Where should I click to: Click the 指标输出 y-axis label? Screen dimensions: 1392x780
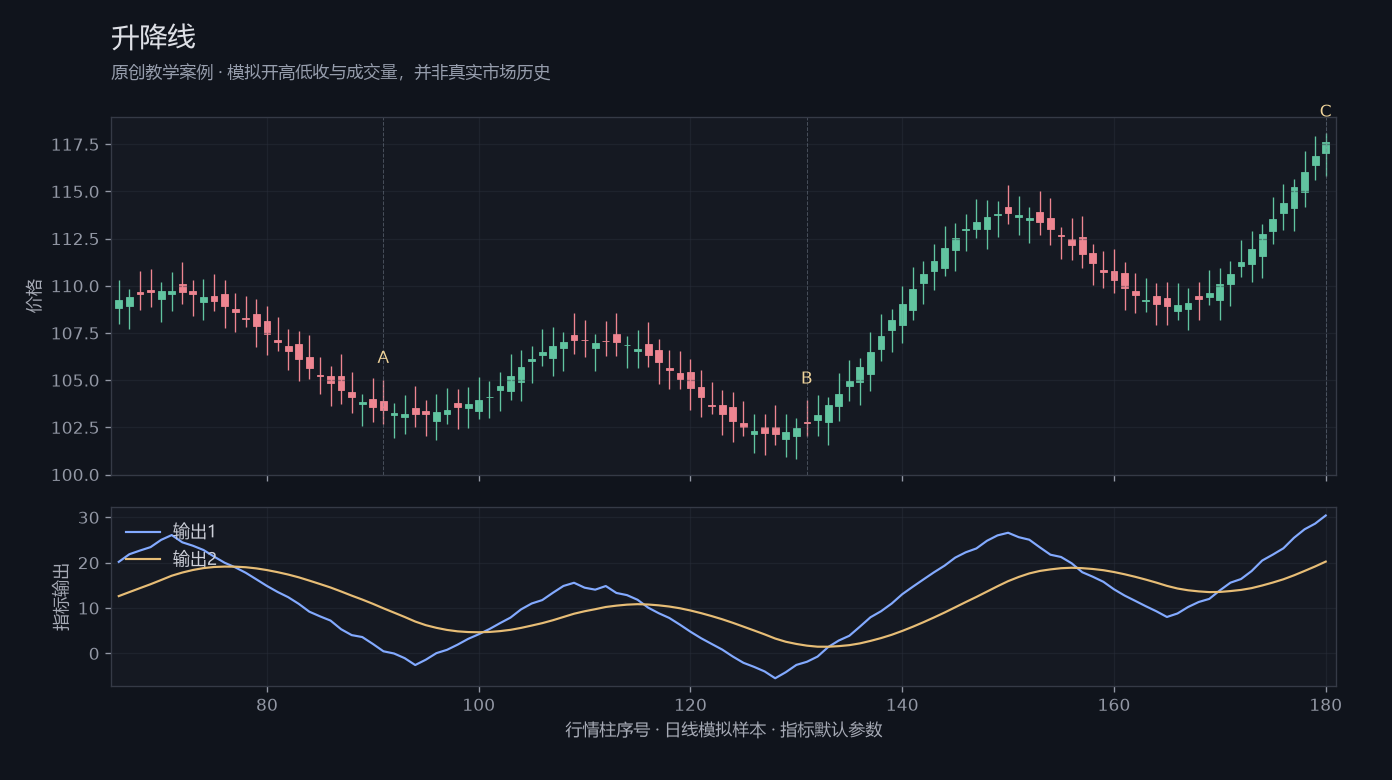(x=61, y=597)
